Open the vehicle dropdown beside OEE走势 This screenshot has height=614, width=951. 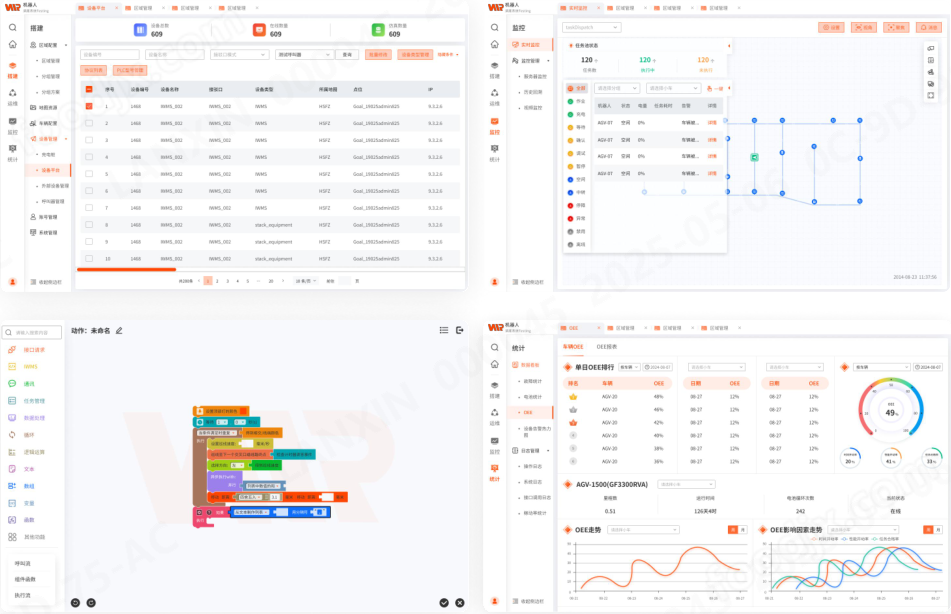pos(644,530)
